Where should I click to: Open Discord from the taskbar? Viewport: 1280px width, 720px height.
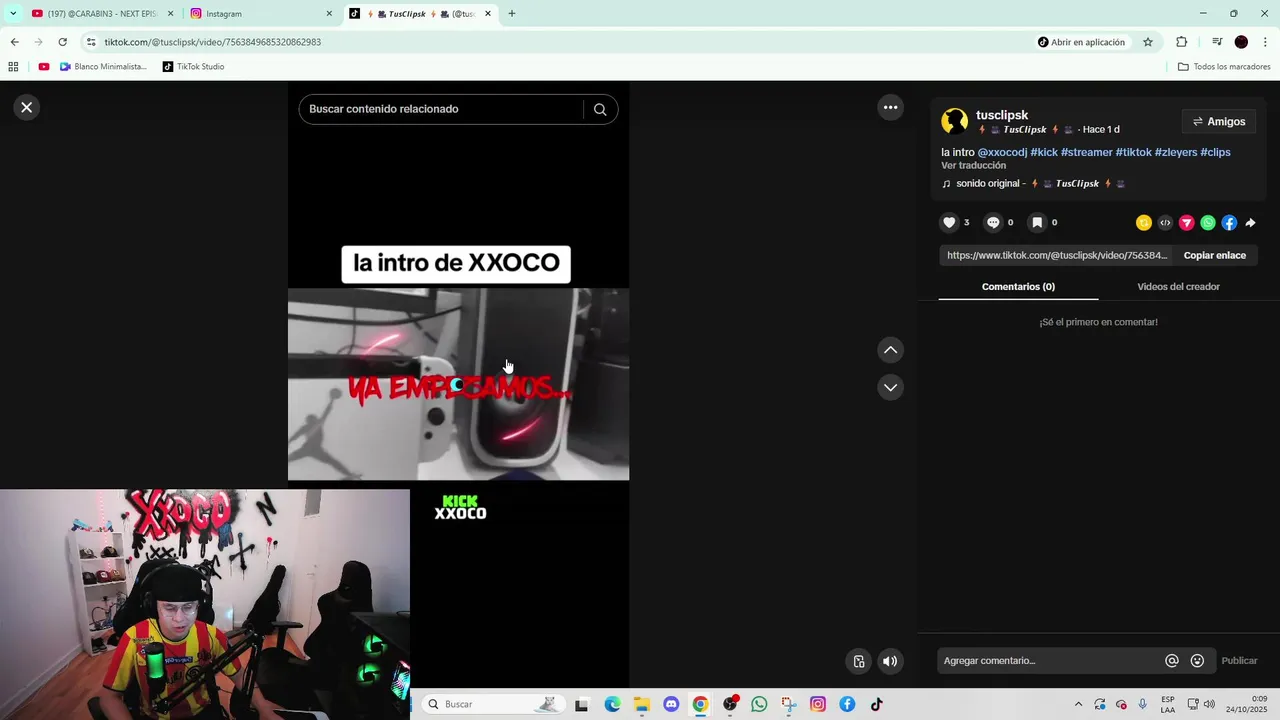(671, 704)
